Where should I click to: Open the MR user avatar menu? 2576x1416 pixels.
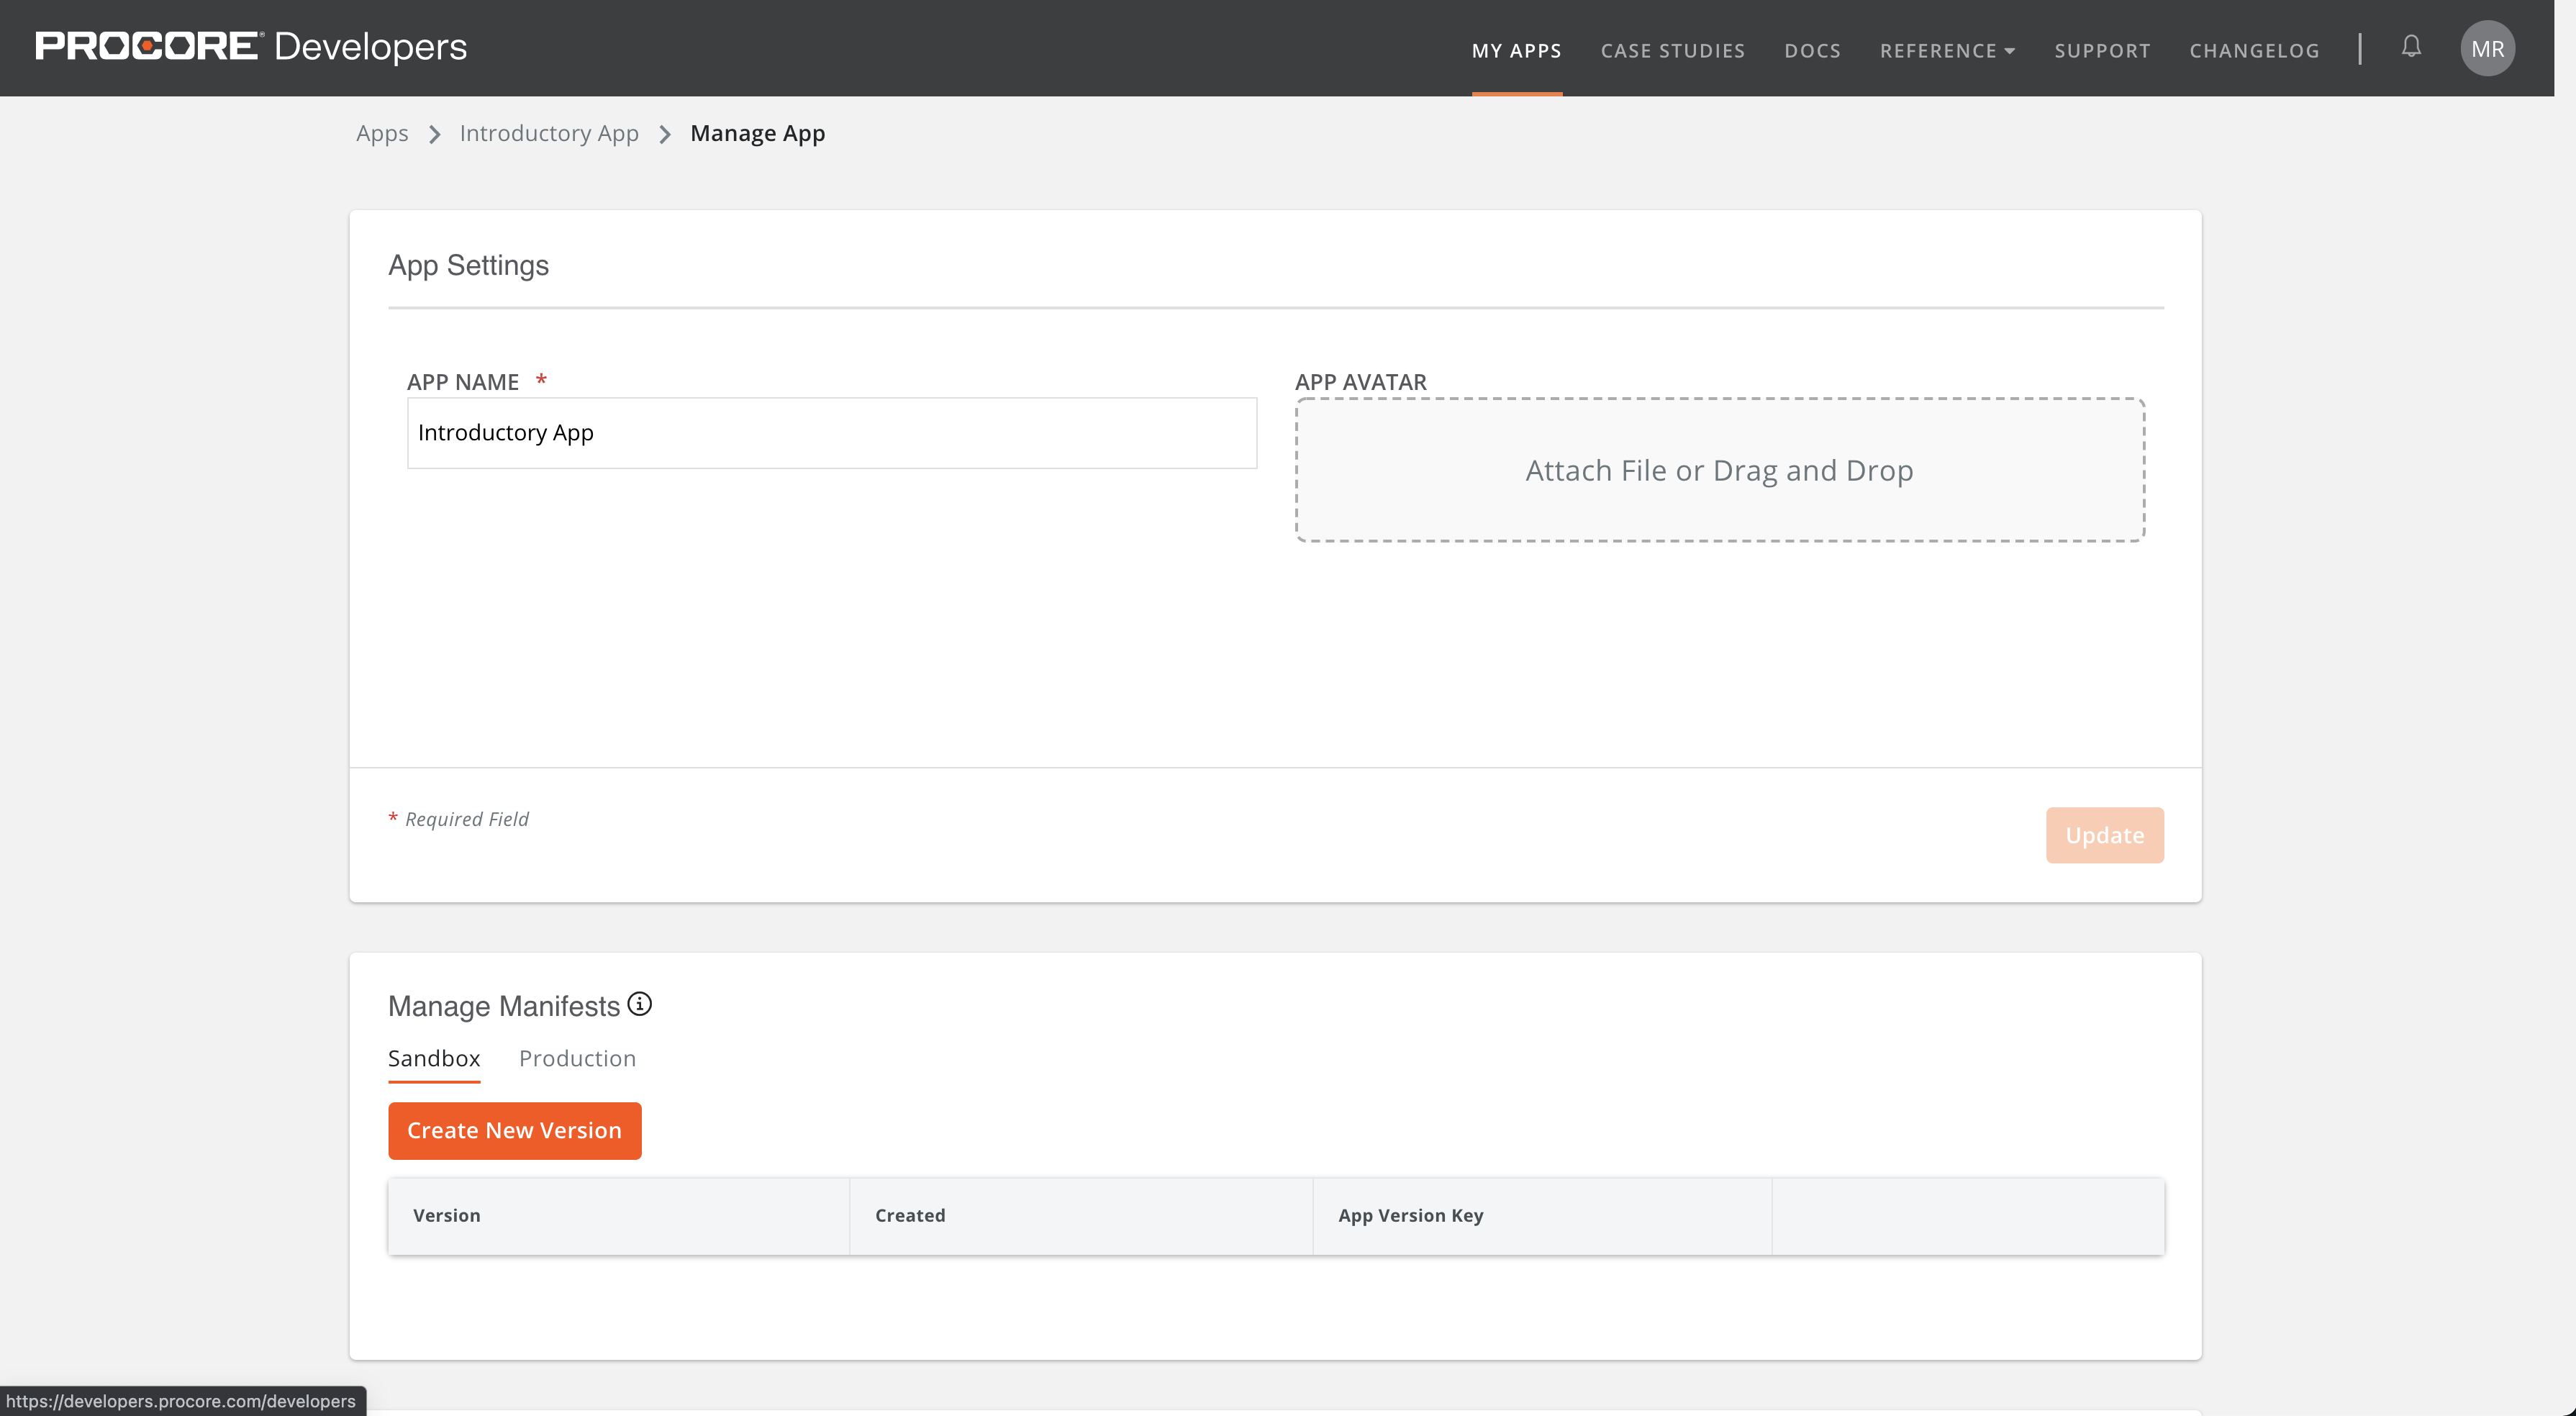point(2487,48)
